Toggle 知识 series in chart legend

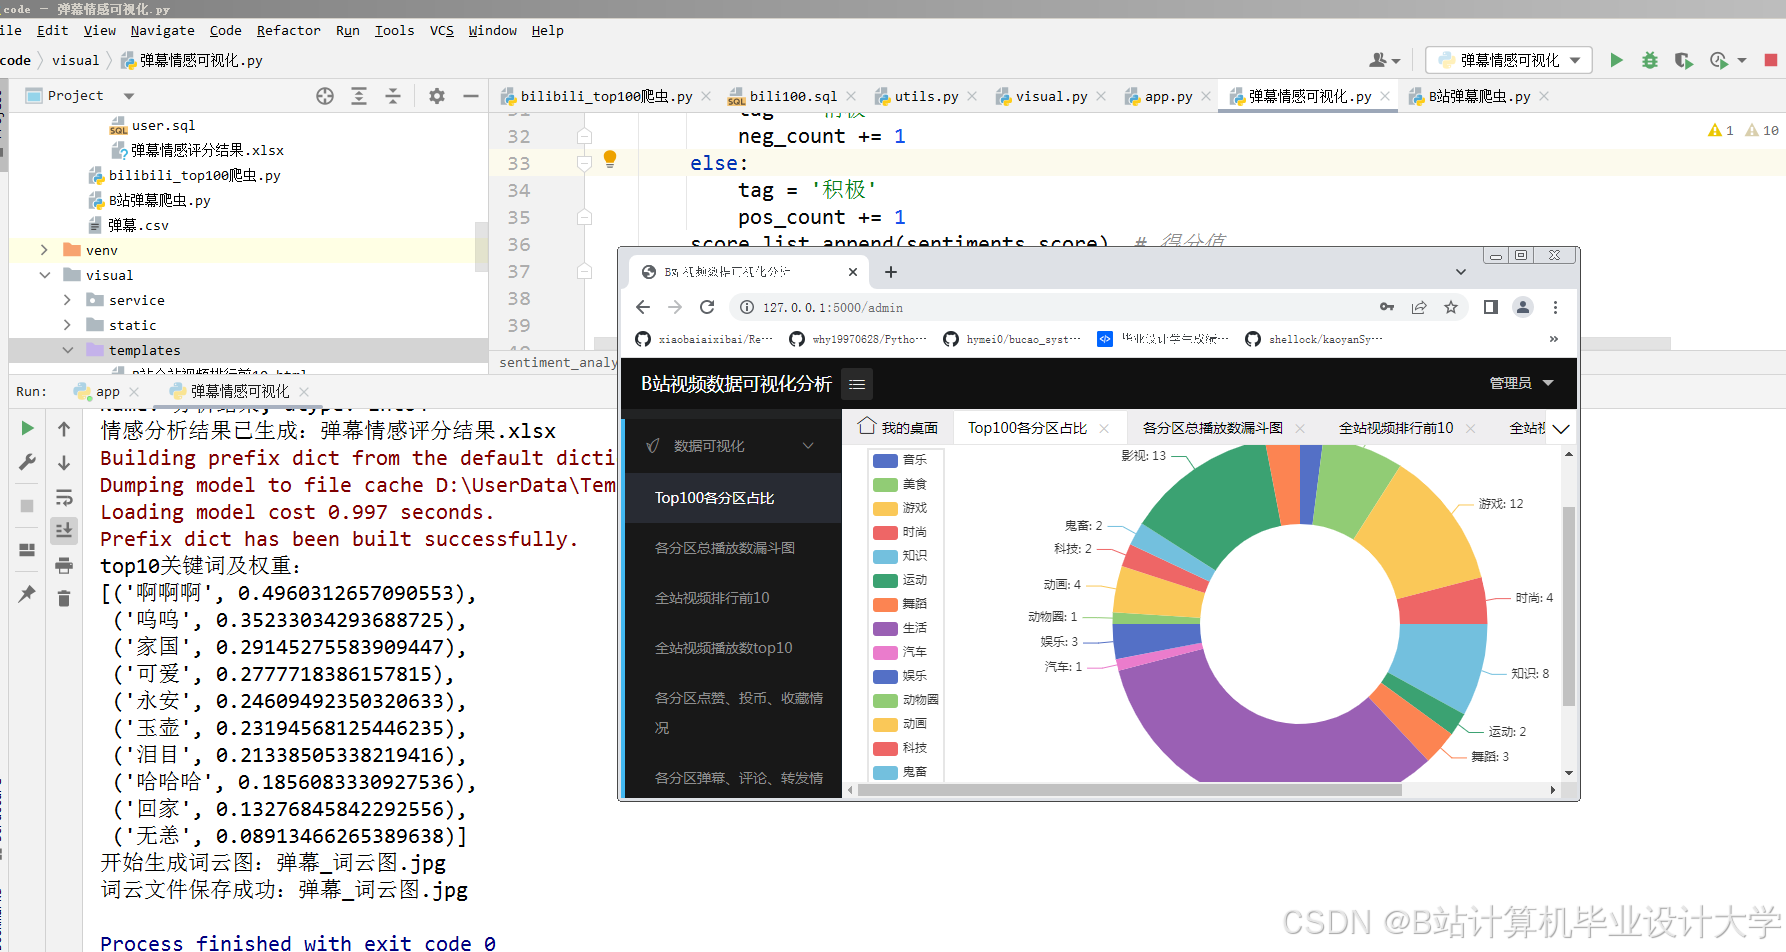point(900,556)
